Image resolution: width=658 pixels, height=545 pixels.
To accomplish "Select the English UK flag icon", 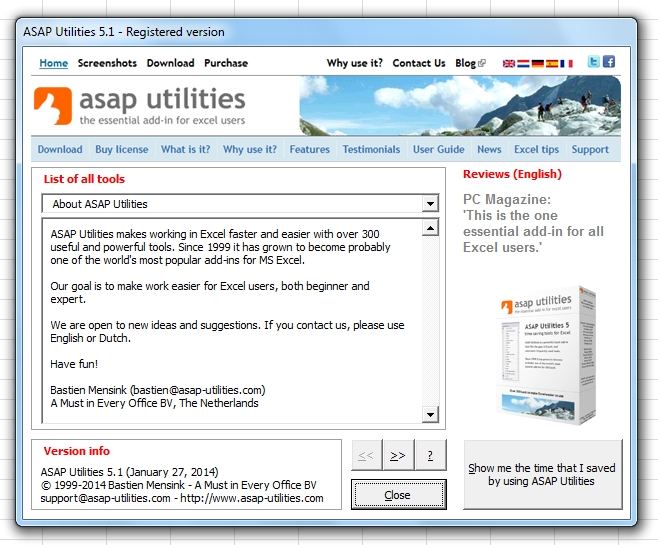I will tap(509, 64).
